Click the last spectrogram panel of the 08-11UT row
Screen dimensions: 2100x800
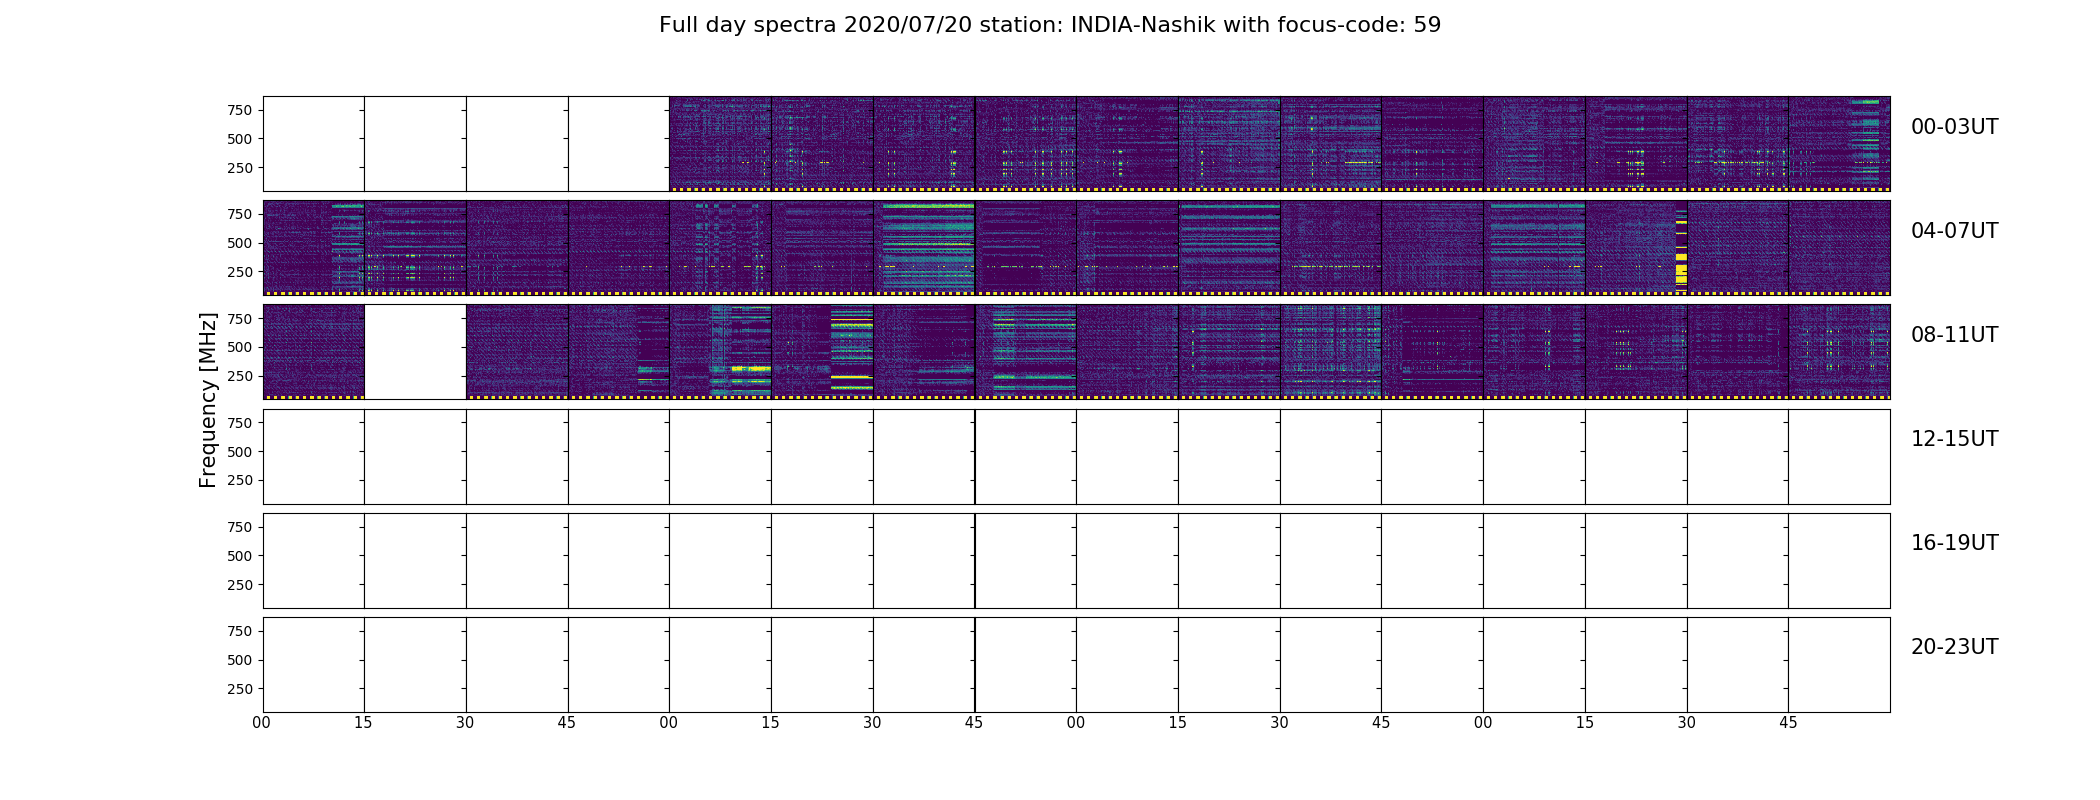pos(1839,352)
